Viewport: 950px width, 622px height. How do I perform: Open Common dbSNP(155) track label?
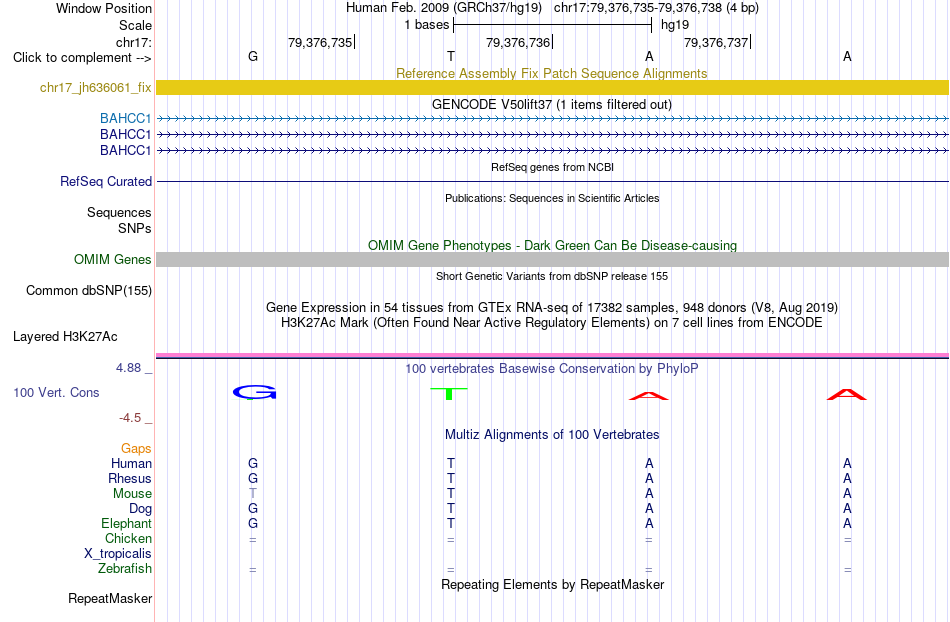[88, 290]
